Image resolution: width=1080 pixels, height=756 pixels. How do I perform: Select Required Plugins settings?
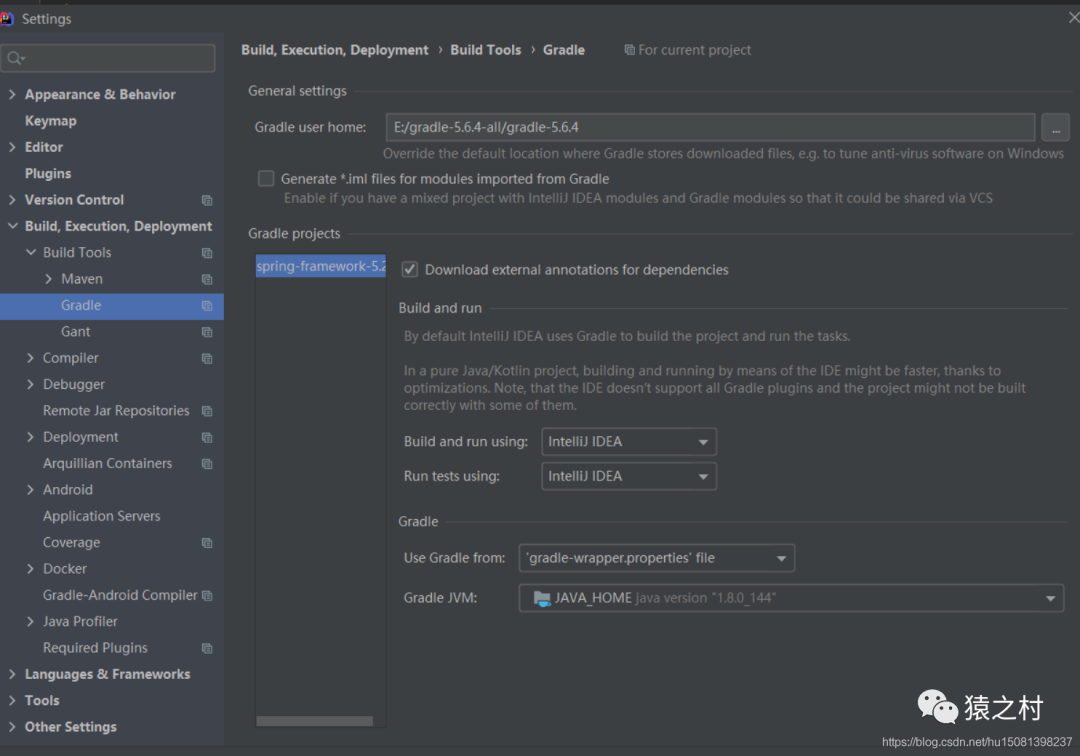(x=95, y=648)
